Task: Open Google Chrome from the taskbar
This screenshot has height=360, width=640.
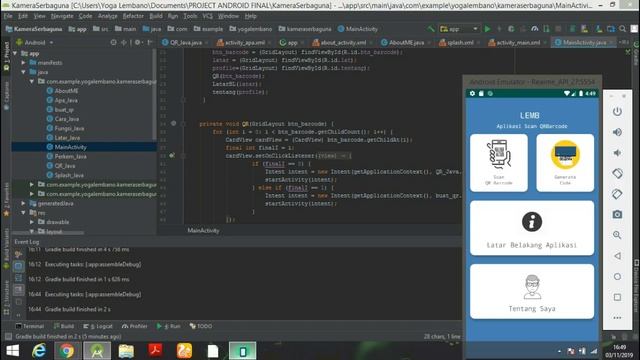Action: coord(67,351)
